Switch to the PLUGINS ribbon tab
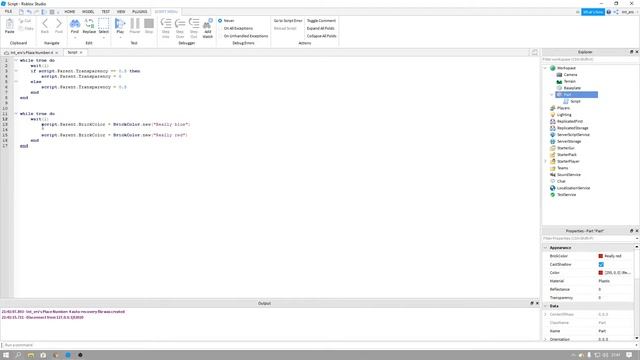The image size is (640, 360). 140,12
